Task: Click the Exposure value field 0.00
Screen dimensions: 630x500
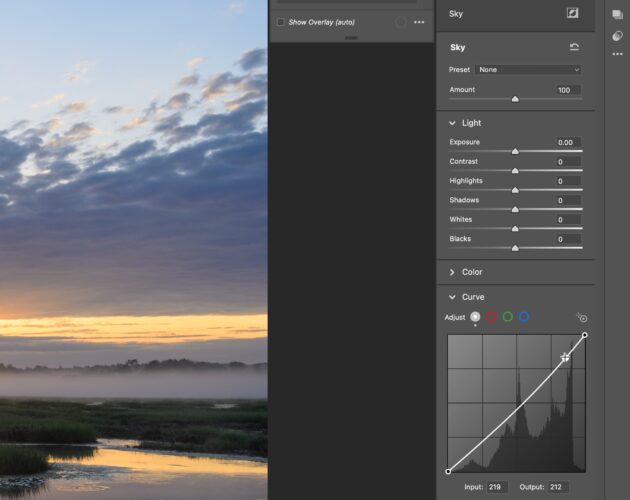Action: pos(567,142)
